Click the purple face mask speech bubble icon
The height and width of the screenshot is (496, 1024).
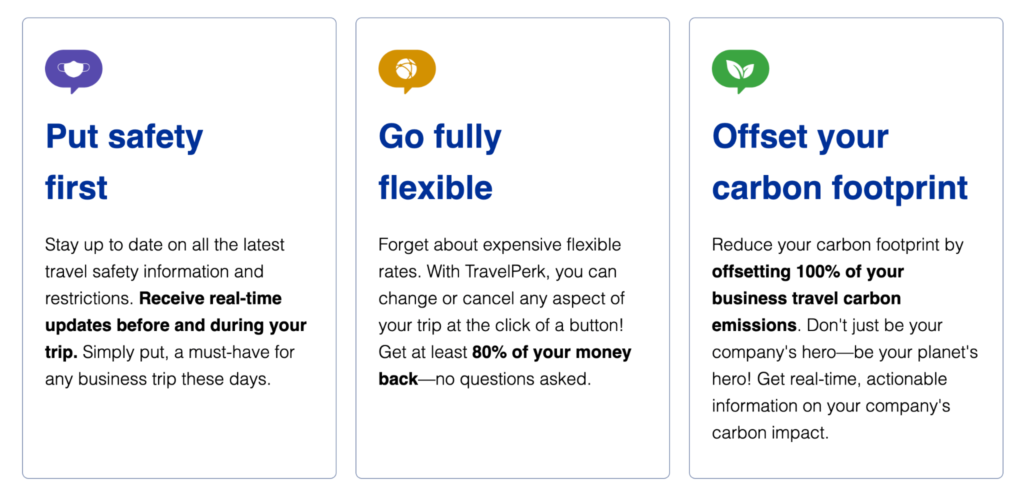(74, 71)
